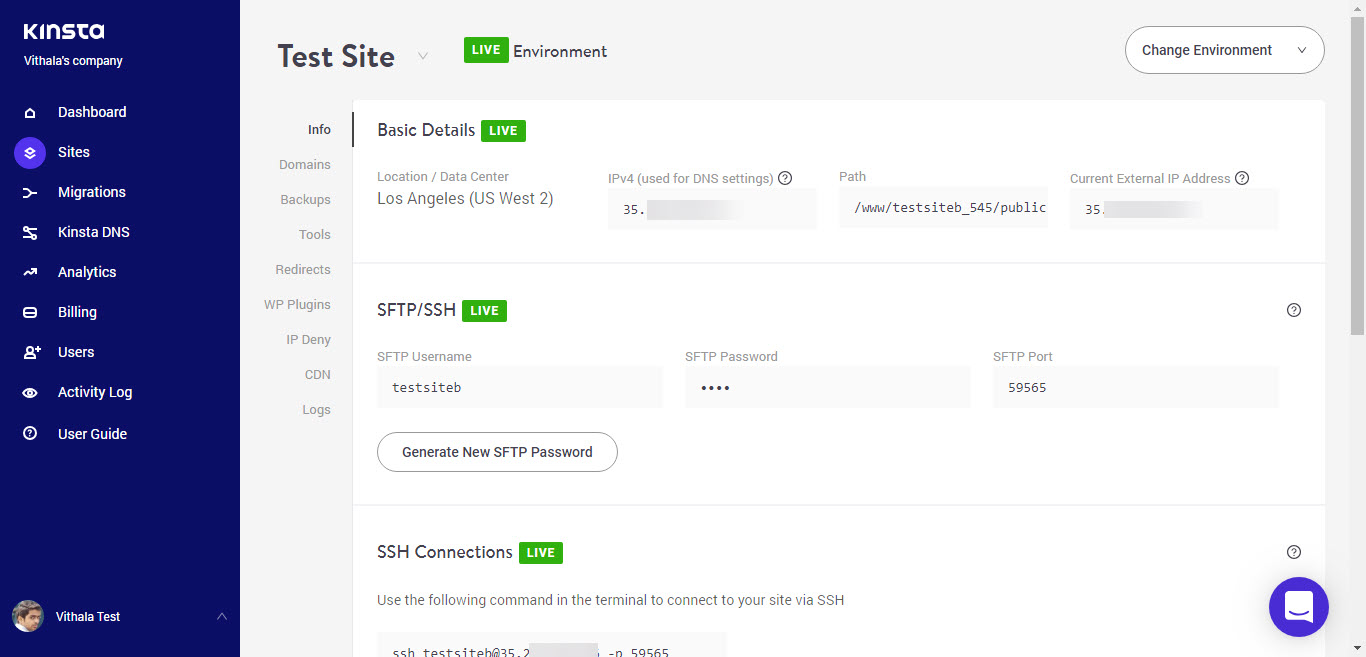Switch to the IP Deny tab
The image size is (1366, 657).
coord(309,340)
